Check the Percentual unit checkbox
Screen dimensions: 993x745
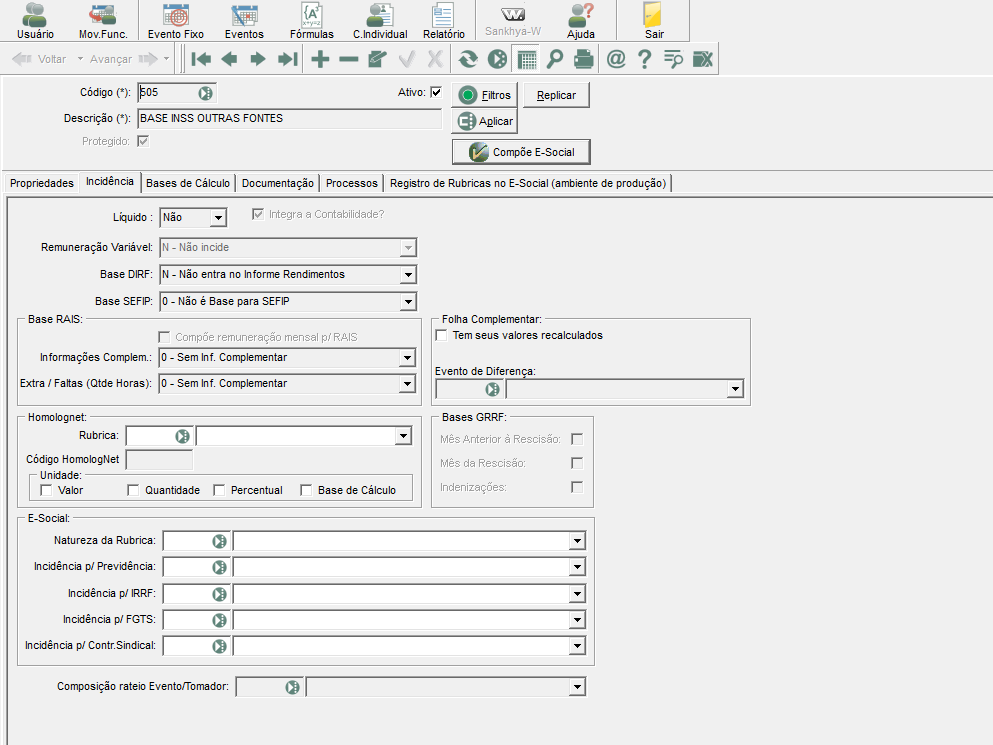pos(219,490)
